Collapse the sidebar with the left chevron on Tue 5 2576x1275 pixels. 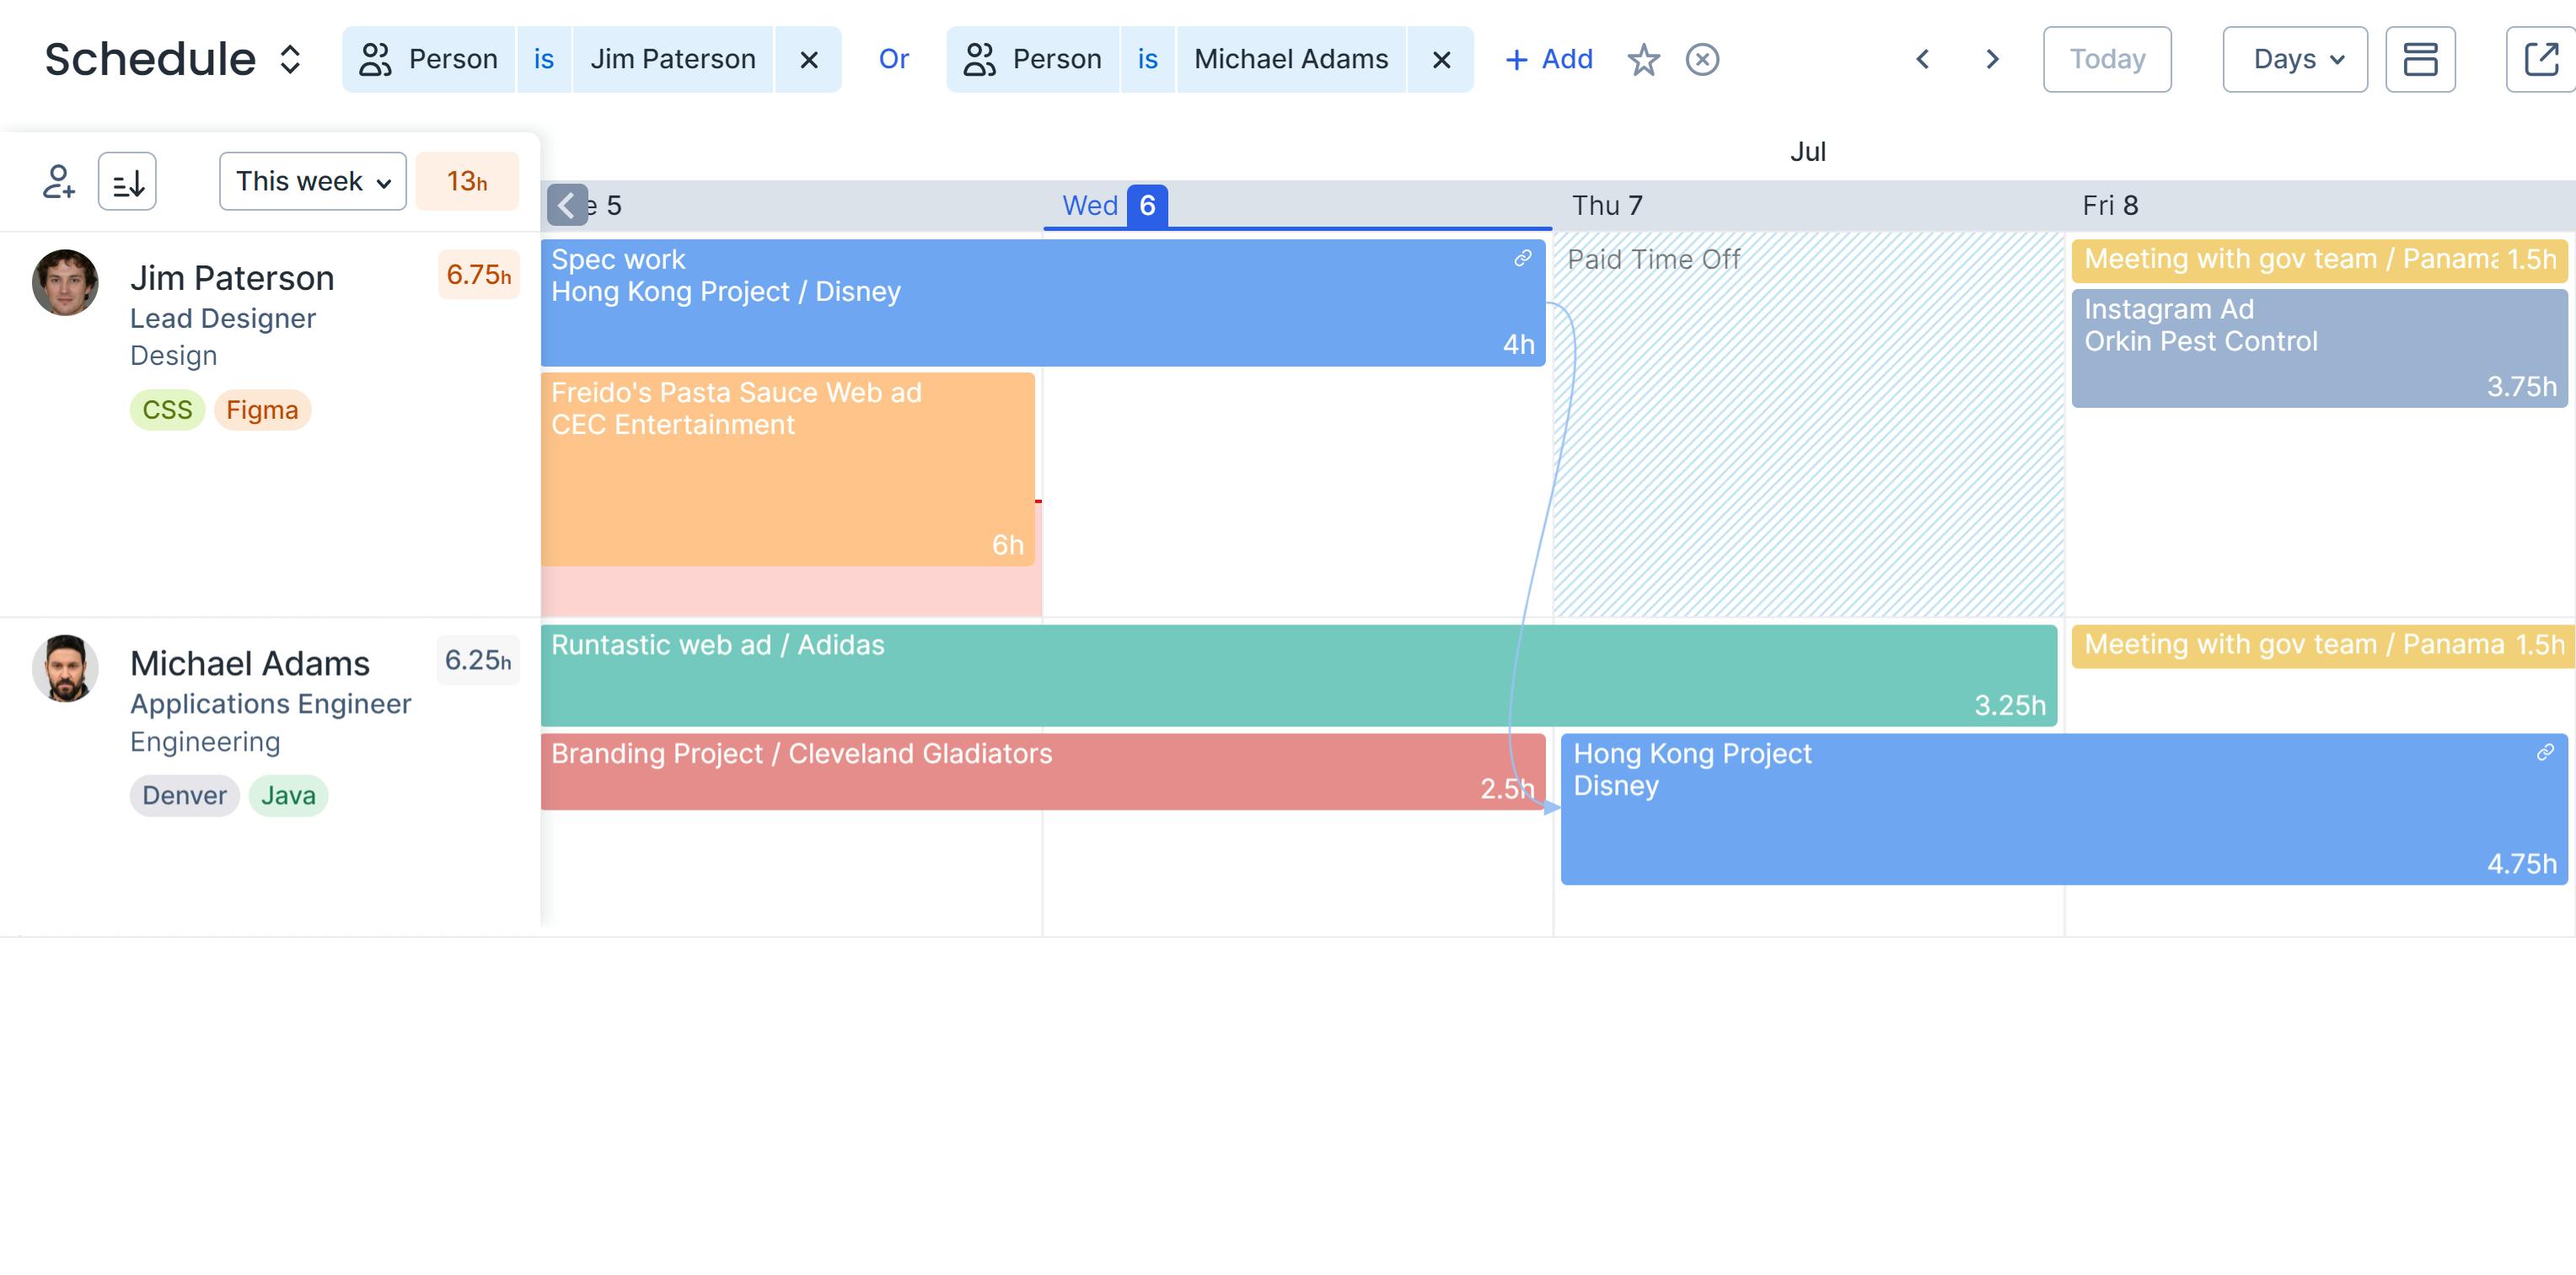567,206
